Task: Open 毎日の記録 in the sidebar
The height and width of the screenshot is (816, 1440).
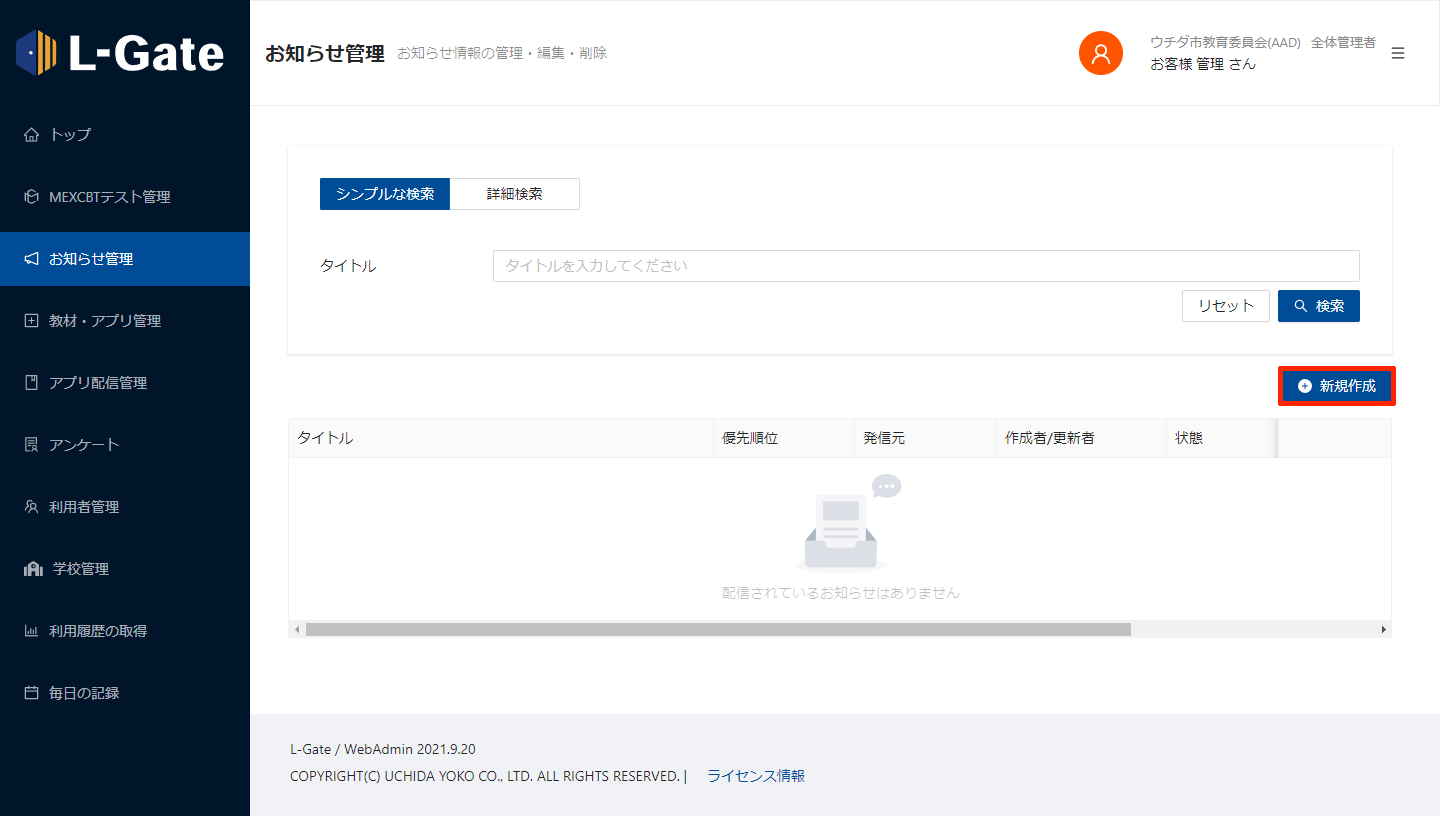Action: [x=84, y=693]
